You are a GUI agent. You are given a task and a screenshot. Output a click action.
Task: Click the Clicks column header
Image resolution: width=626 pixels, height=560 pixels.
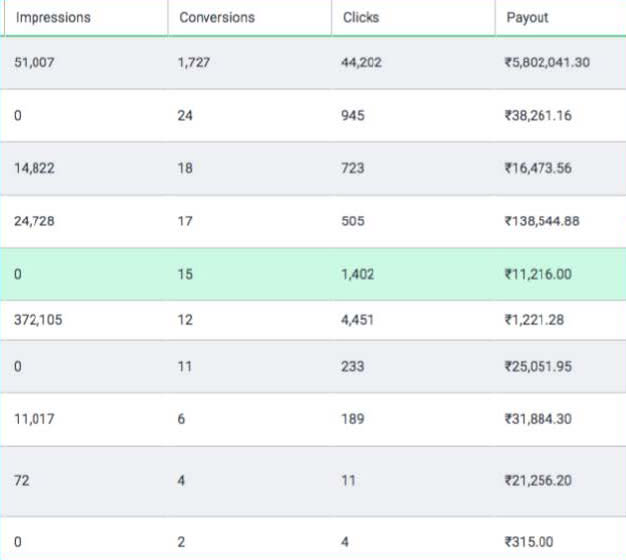click(x=361, y=18)
